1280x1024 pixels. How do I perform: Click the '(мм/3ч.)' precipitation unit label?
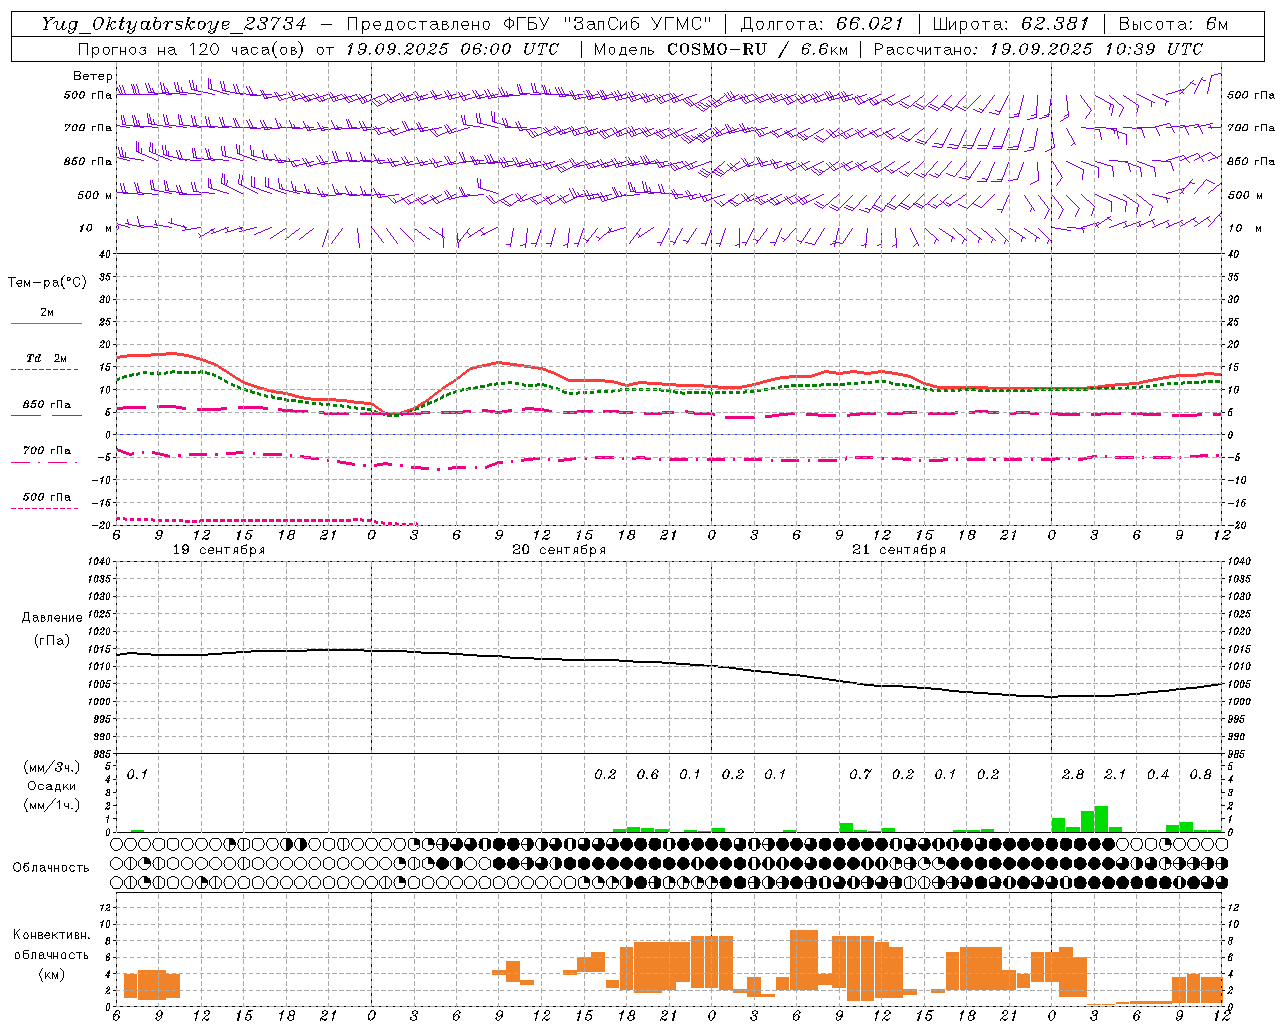[52, 767]
